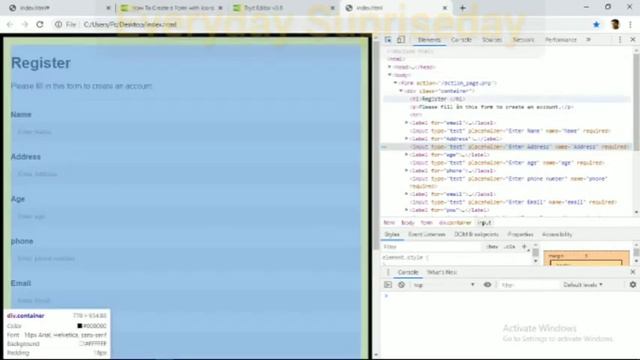
Task: Add new style rule plus button
Action: [524, 247]
